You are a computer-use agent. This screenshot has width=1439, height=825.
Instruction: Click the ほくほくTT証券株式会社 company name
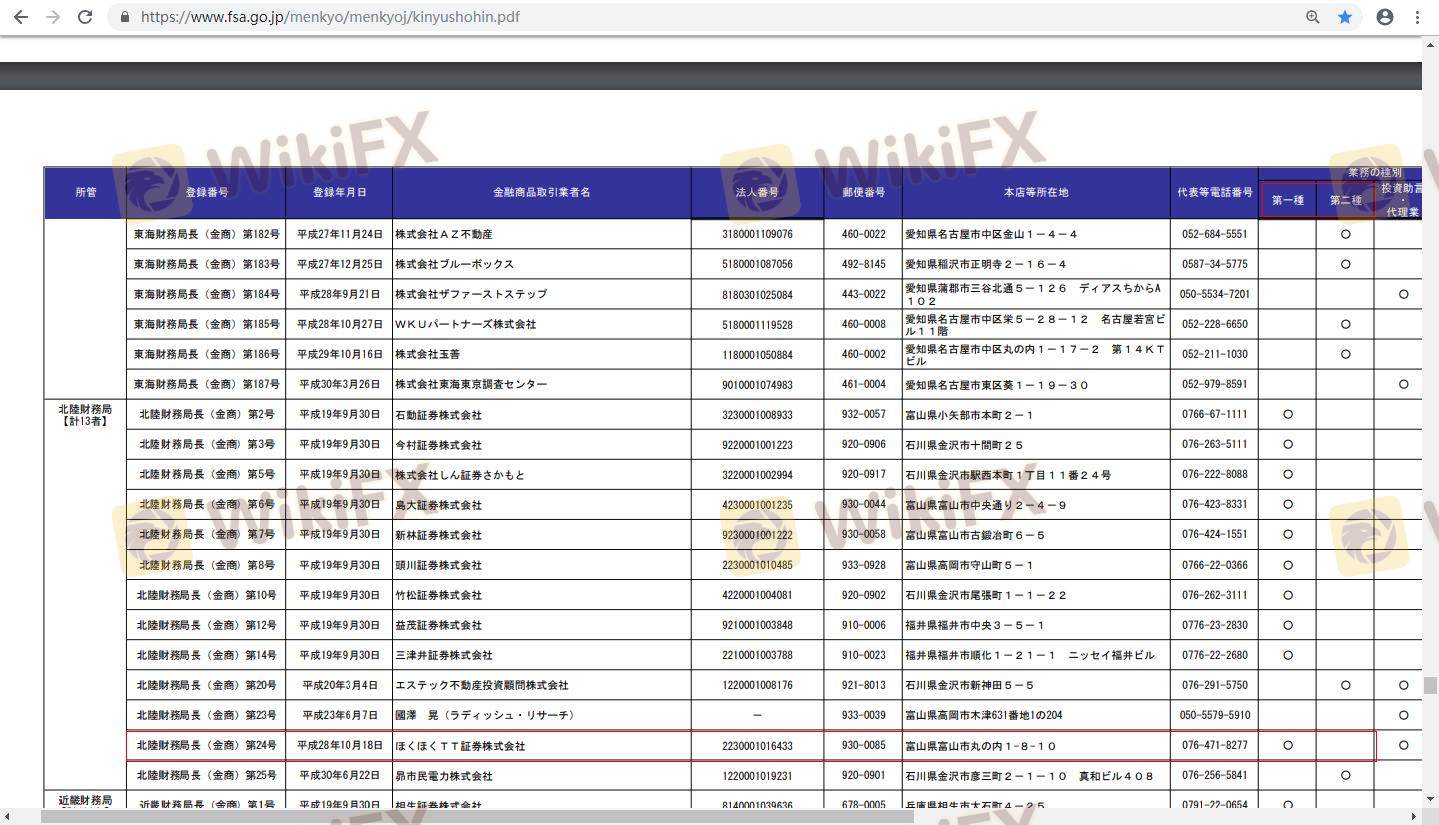point(460,746)
